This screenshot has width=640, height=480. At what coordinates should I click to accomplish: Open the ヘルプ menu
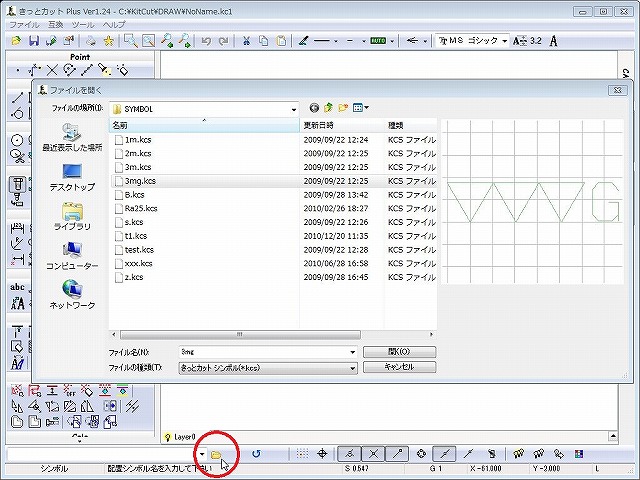click(x=114, y=25)
